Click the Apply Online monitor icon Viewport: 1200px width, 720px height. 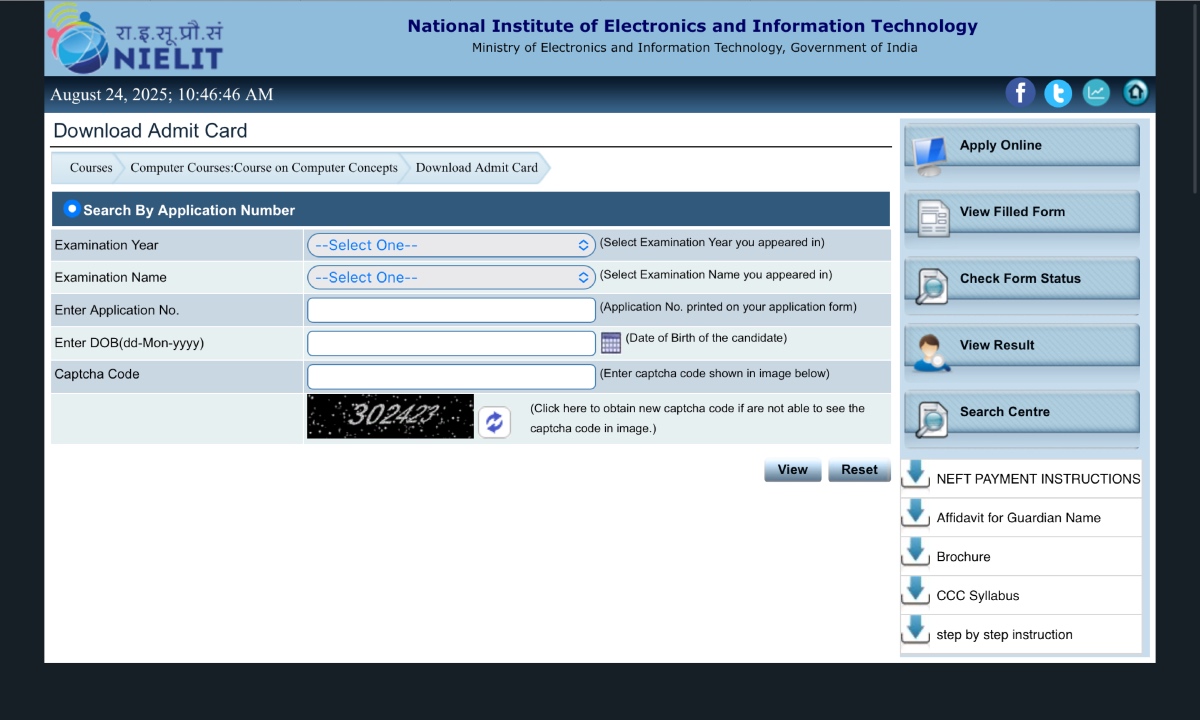coord(928,155)
